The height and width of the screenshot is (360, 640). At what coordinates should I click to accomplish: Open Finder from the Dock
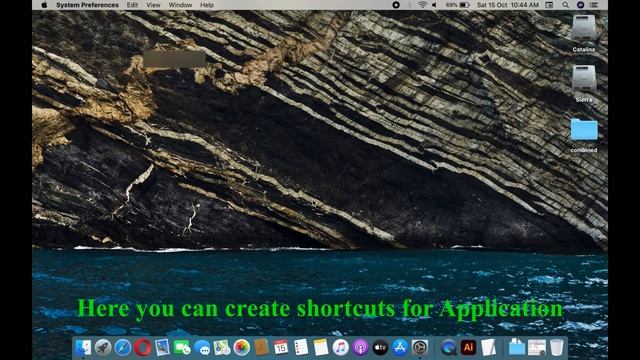click(83, 348)
